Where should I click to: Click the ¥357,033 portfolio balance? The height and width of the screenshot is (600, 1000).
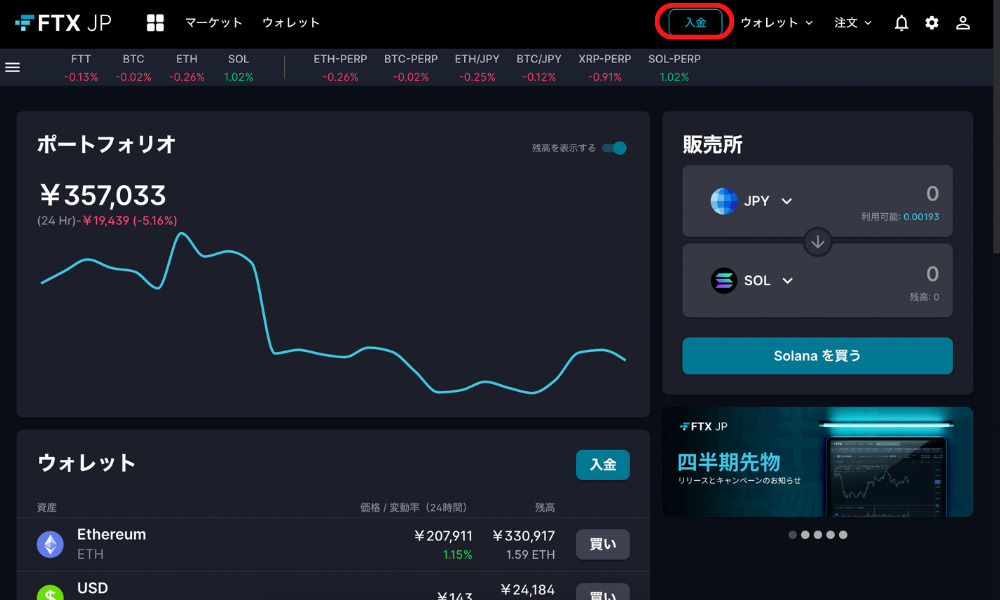tap(103, 195)
